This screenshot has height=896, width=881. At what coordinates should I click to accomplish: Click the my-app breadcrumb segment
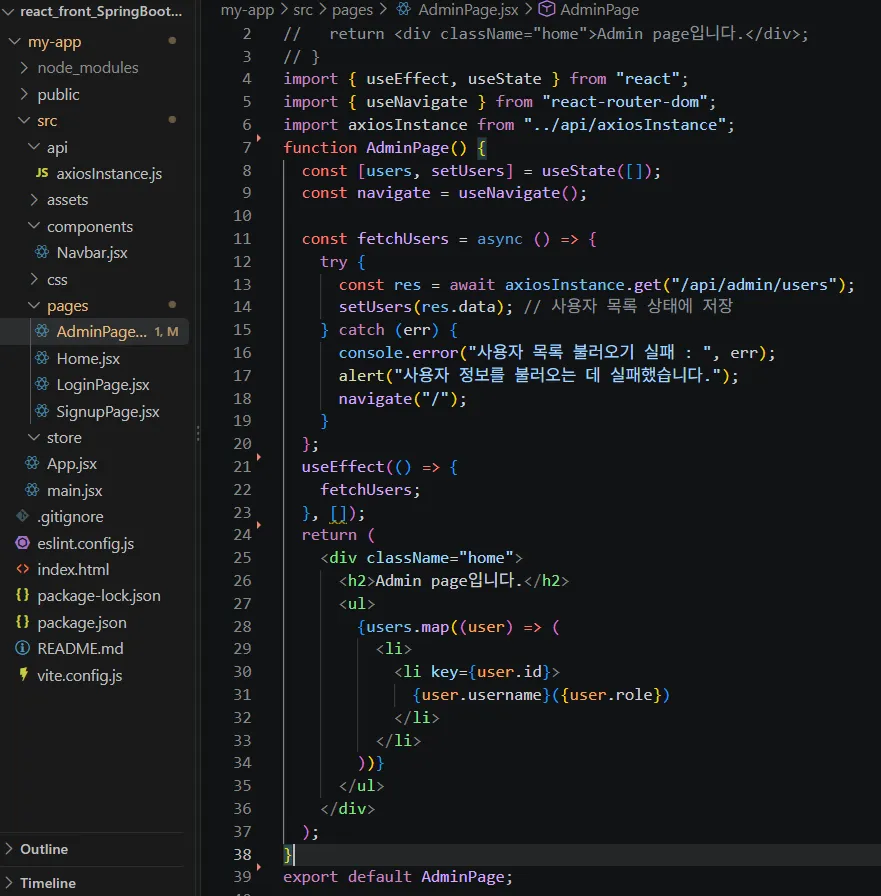[x=247, y=10]
